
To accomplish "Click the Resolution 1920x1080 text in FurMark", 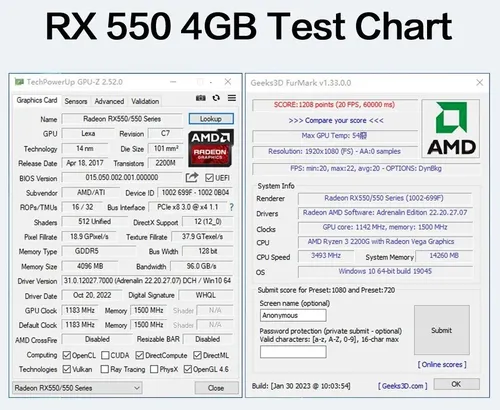I will (x=335, y=152).
